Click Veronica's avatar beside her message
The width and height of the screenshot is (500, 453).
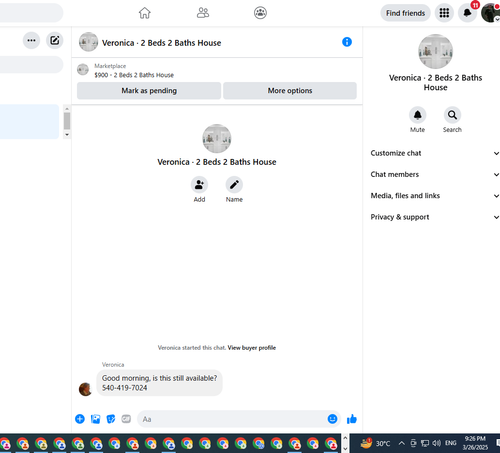[x=85, y=389]
